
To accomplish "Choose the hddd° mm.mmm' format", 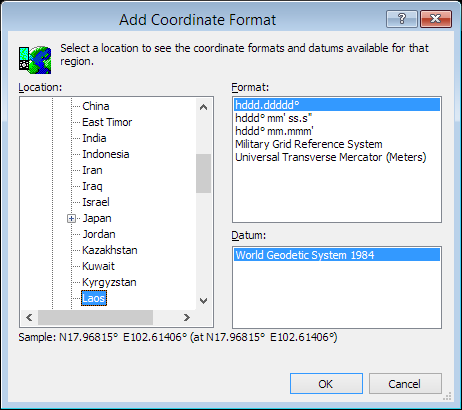I will (337, 131).
